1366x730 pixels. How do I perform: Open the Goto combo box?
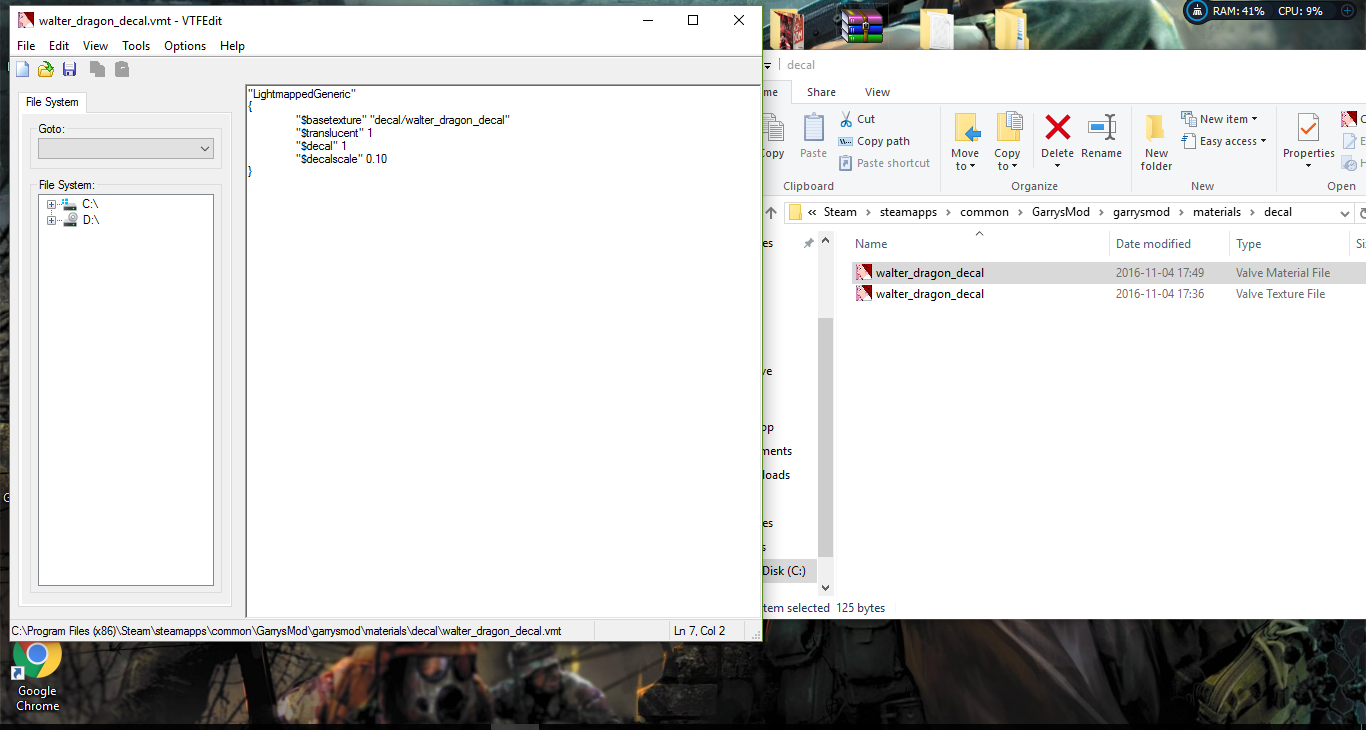click(126, 148)
